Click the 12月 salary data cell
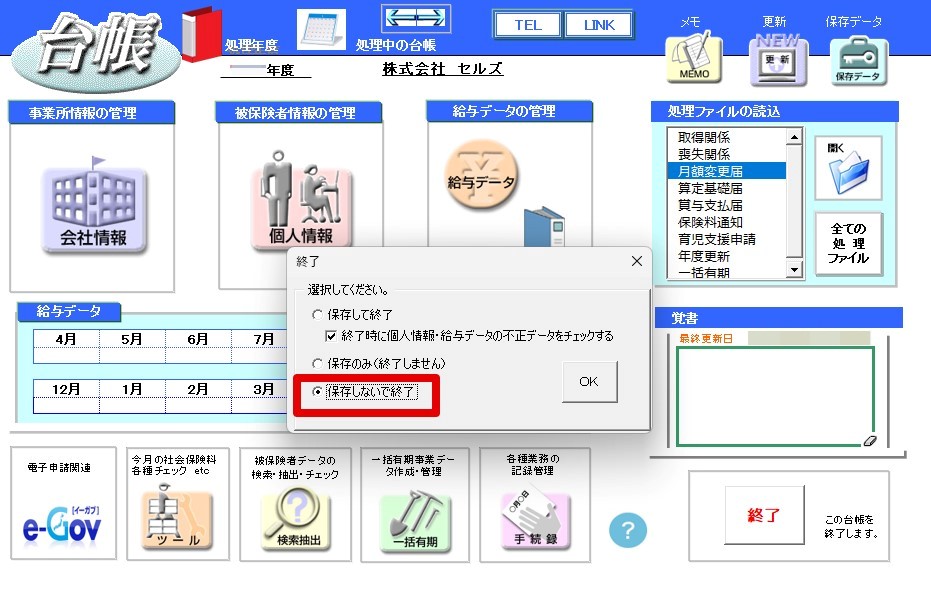The image size is (931, 590). (x=66, y=405)
